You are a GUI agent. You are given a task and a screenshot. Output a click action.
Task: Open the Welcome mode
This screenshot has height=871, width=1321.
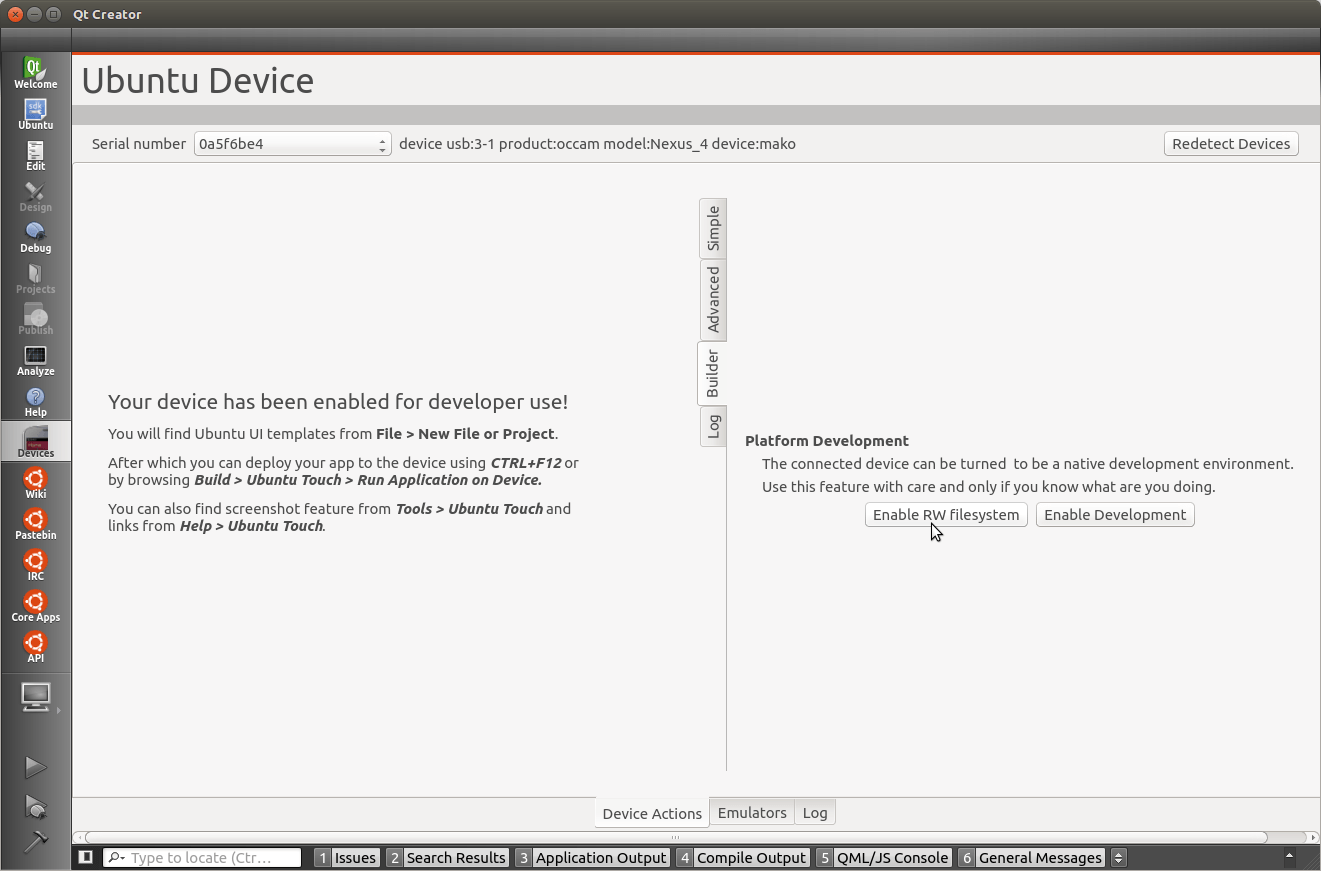point(35,73)
